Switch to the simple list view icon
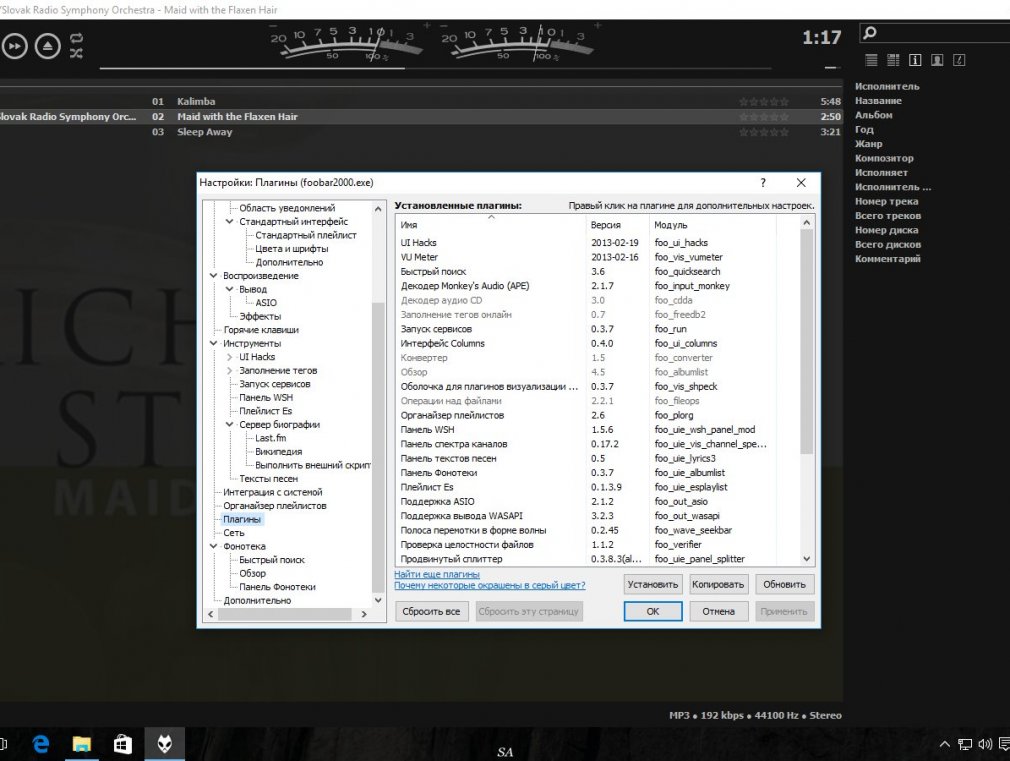The width and height of the screenshot is (1010, 761). [x=871, y=60]
